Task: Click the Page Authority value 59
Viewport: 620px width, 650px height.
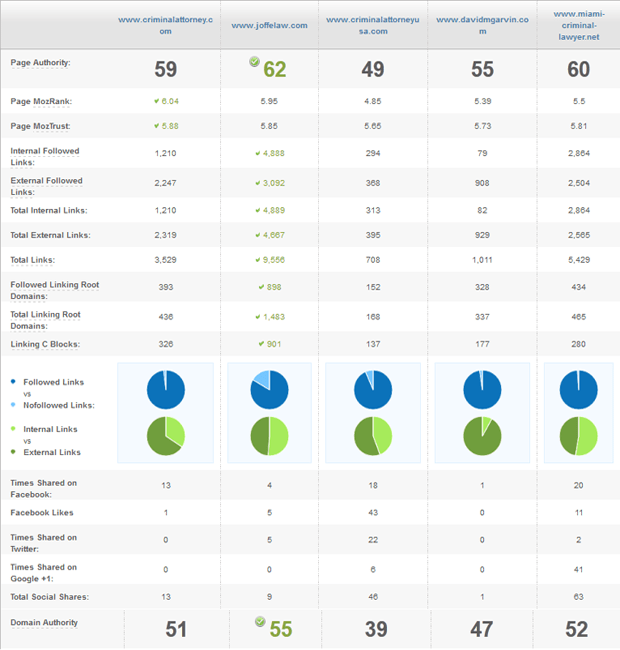Action: click(166, 69)
